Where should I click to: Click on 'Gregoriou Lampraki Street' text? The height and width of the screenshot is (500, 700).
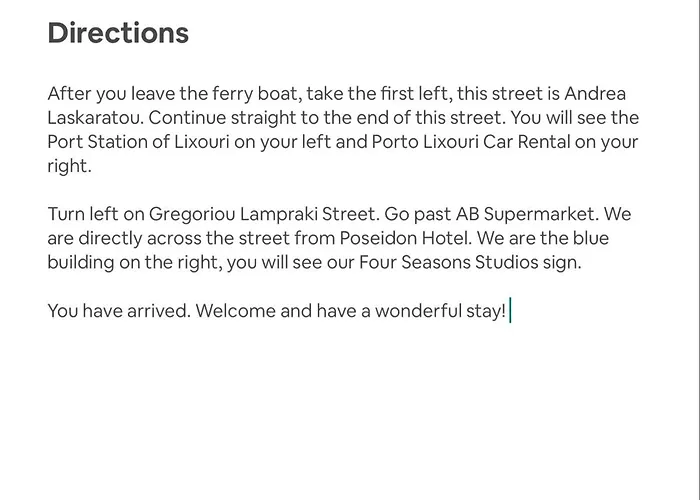[x=262, y=214]
